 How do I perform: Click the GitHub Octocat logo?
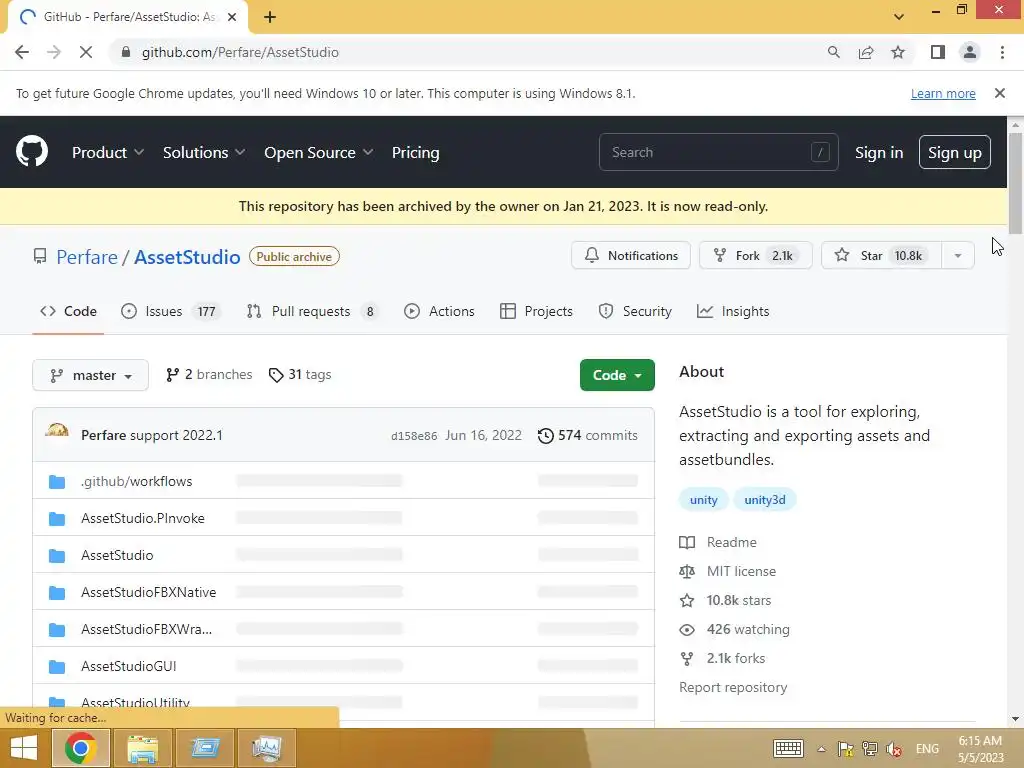click(32, 152)
